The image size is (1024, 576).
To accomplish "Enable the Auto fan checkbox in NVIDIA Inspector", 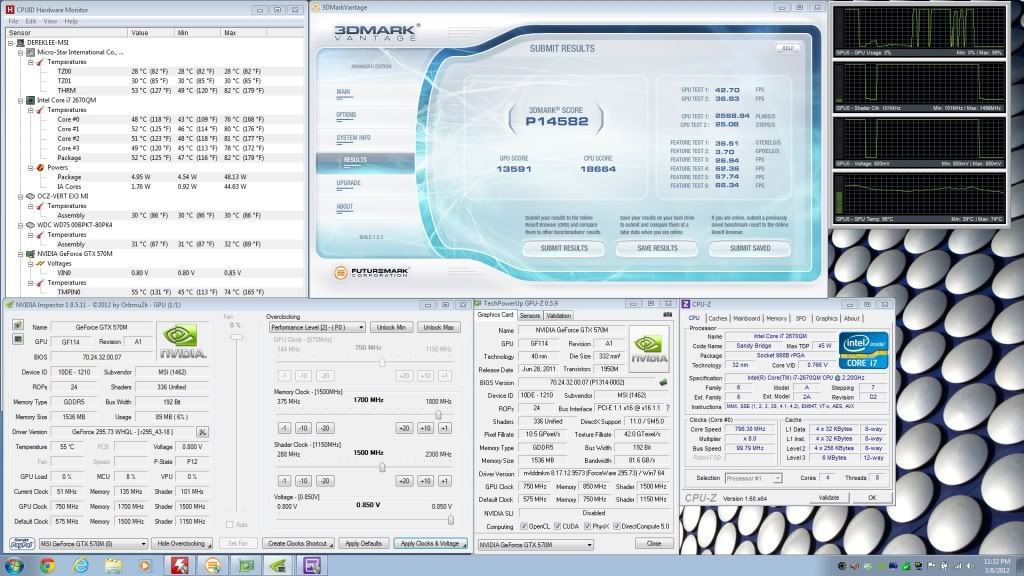I will pyautogui.click(x=229, y=524).
